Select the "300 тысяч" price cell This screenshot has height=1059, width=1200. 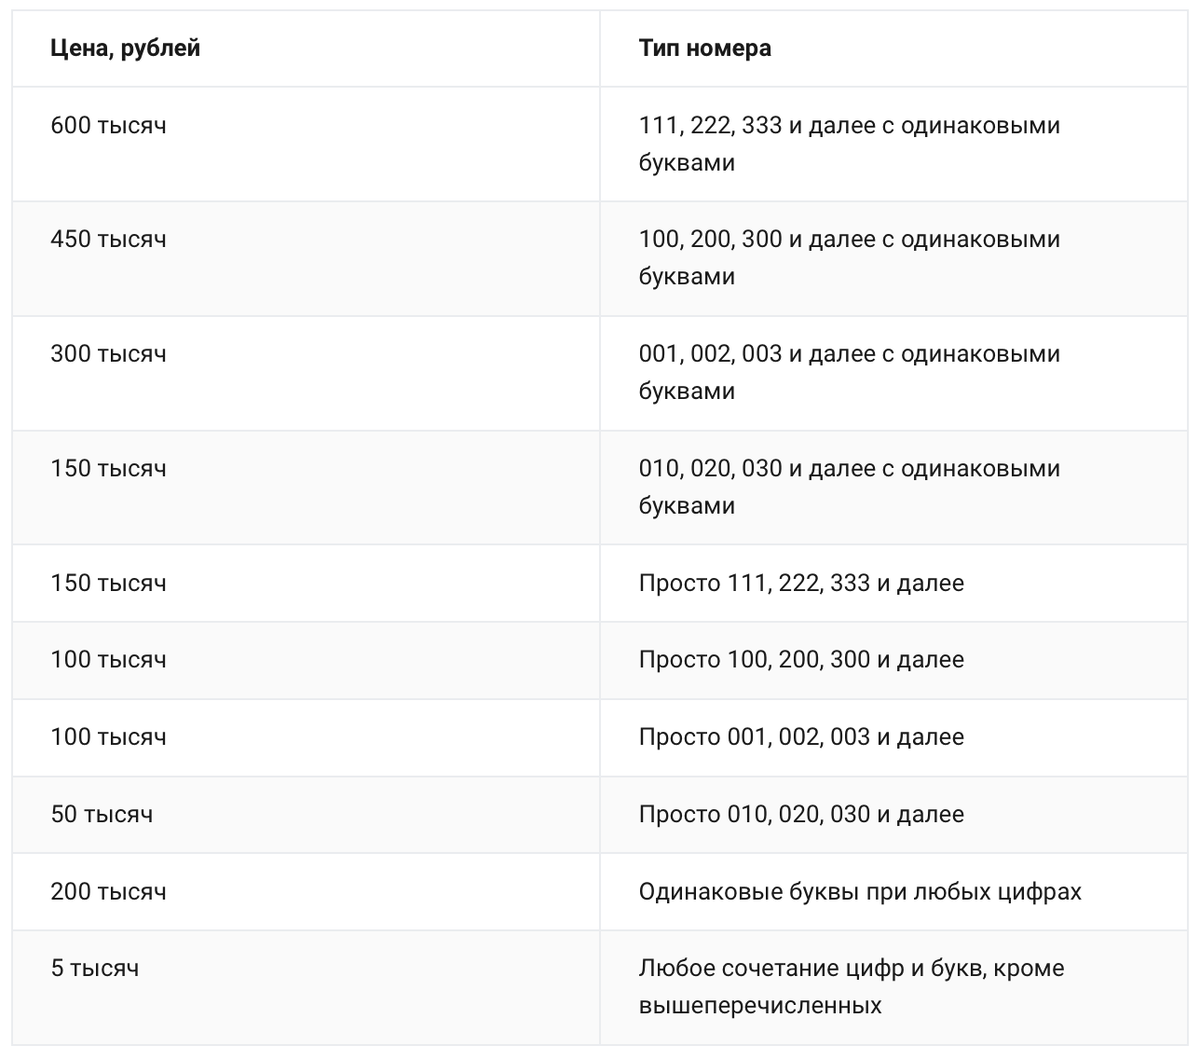[x=108, y=354]
